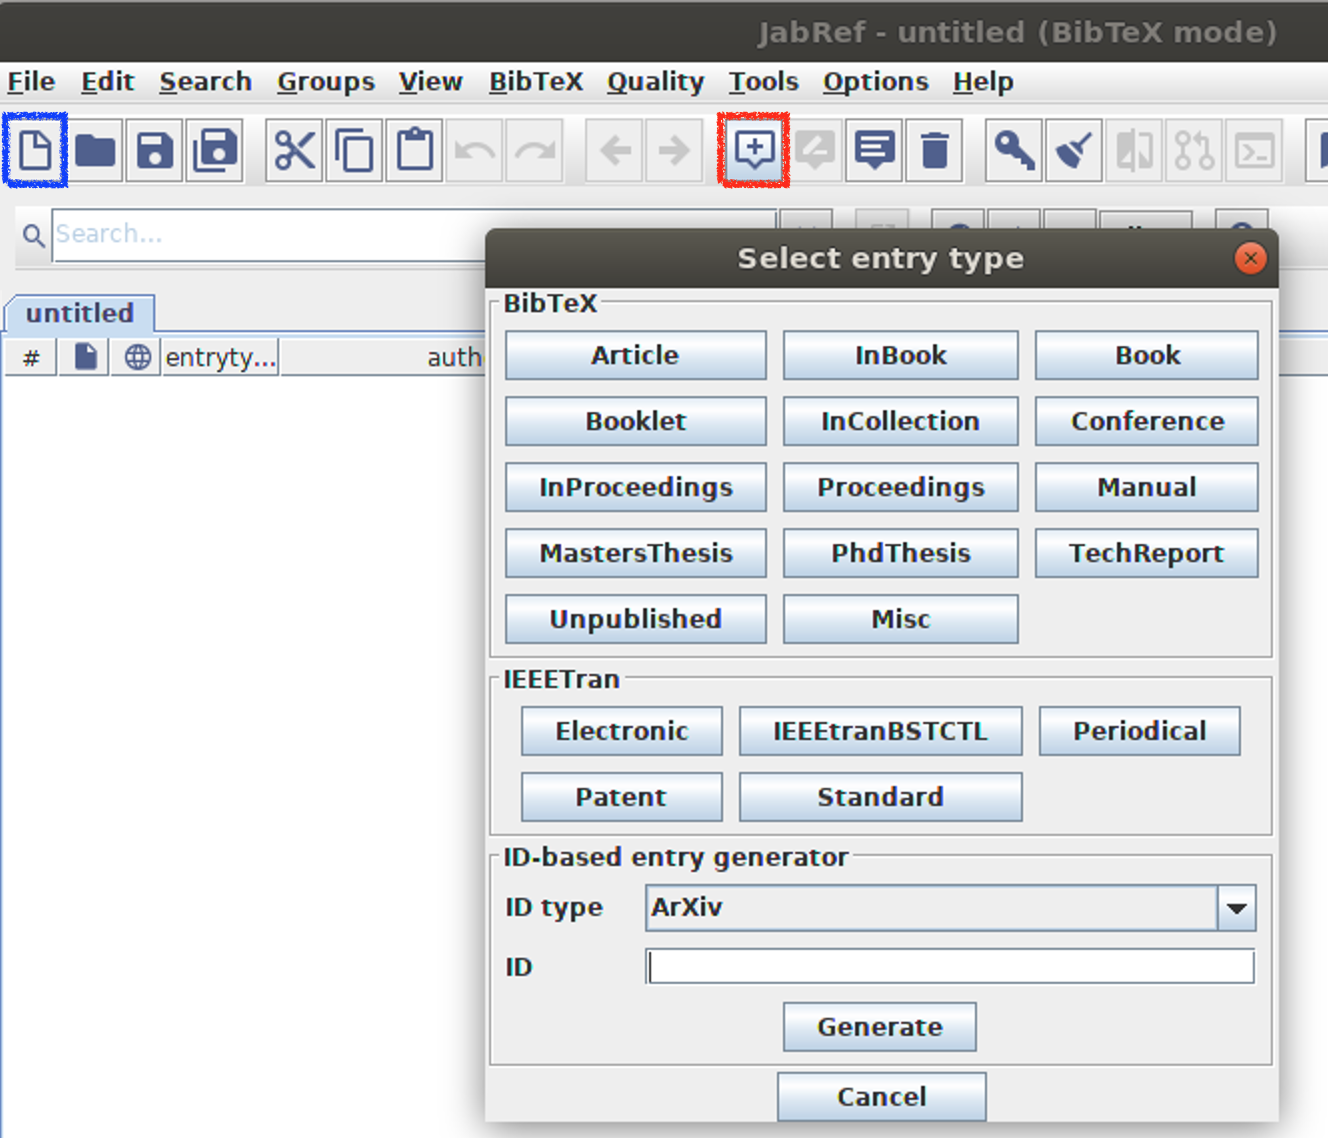1328x1138 pixels.
Task: Go back with the left arrow icon
Action: [615, 151]
